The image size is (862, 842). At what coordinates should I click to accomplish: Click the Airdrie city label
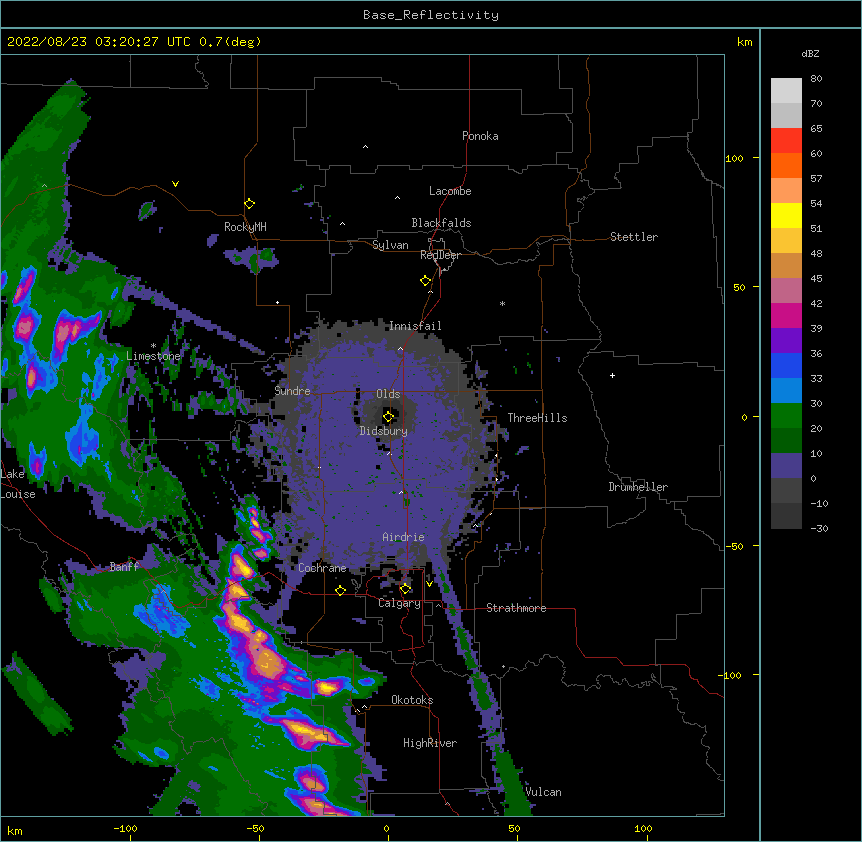pyautogui.click(x=403, y=537)
